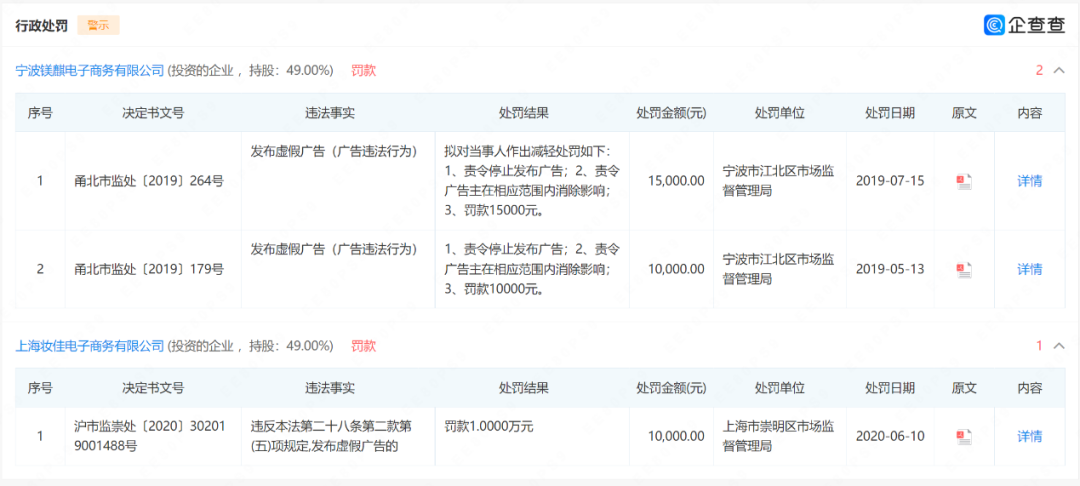This screenshot has width=1080, height=486.
Task: Click 决定书文号 header in first table
Action: 153,113
